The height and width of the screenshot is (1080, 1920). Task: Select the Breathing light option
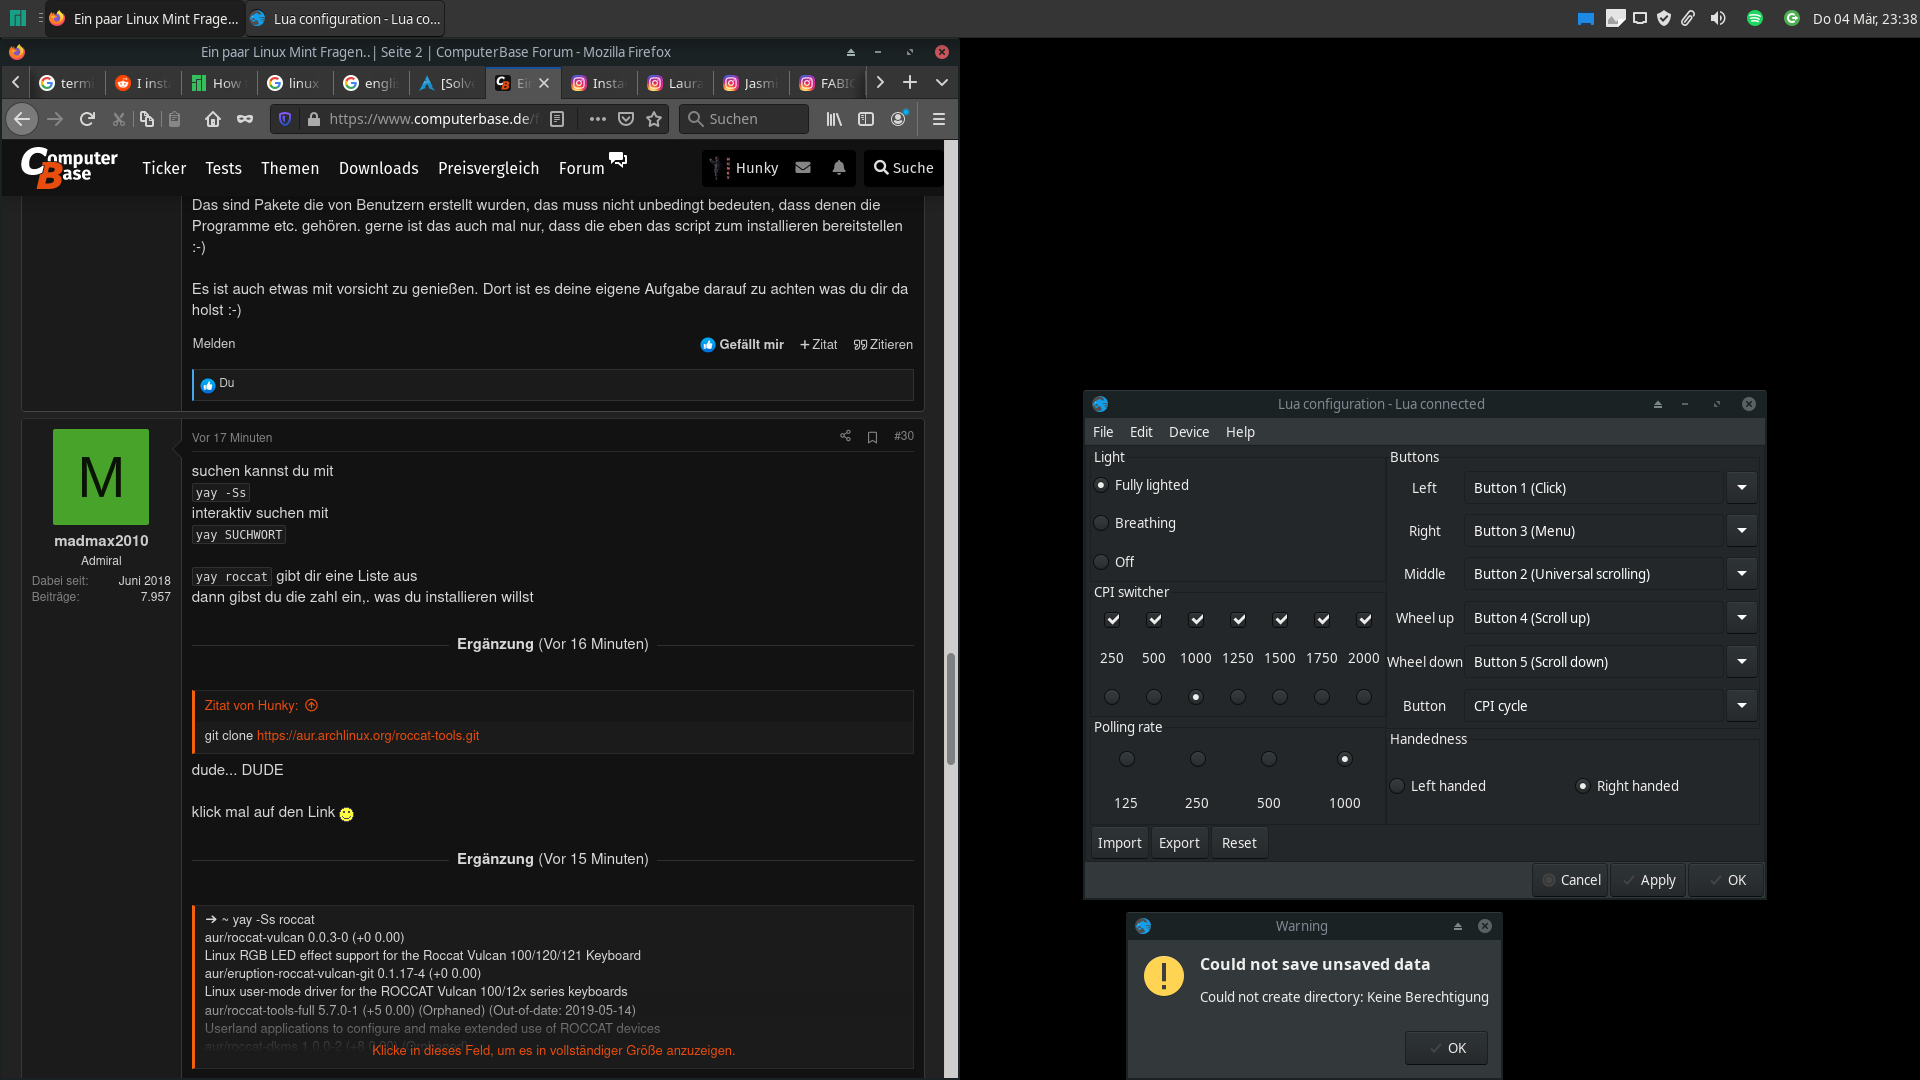click(x=1101, y=523)
